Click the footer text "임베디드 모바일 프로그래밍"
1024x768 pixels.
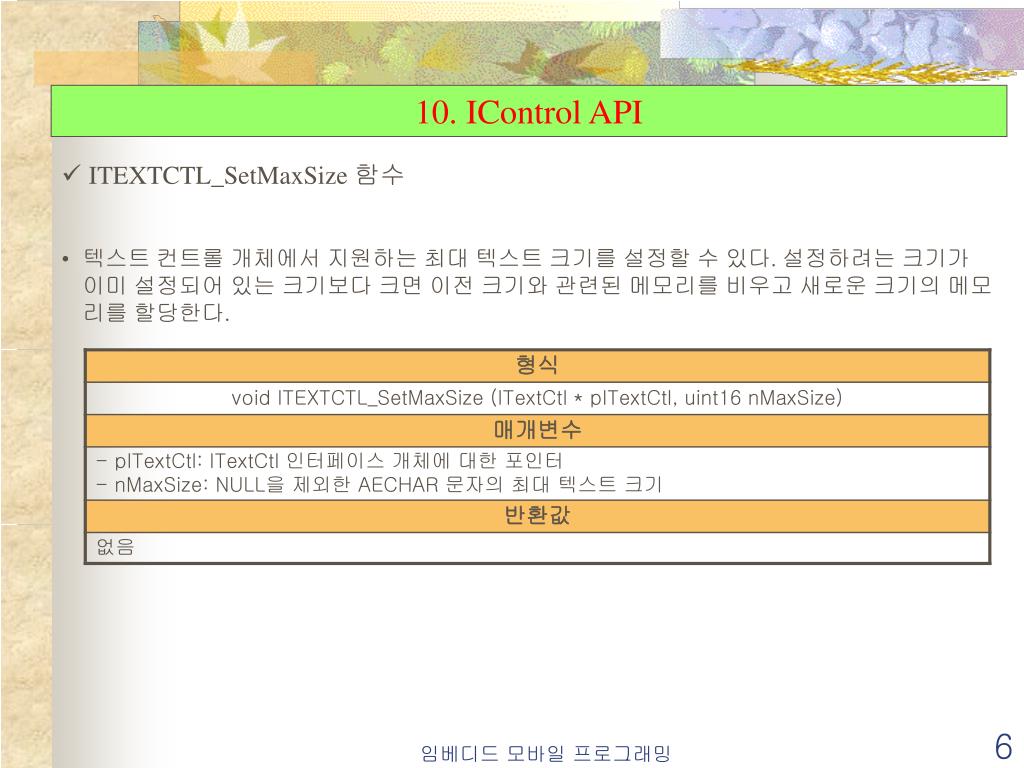point(546,753)
